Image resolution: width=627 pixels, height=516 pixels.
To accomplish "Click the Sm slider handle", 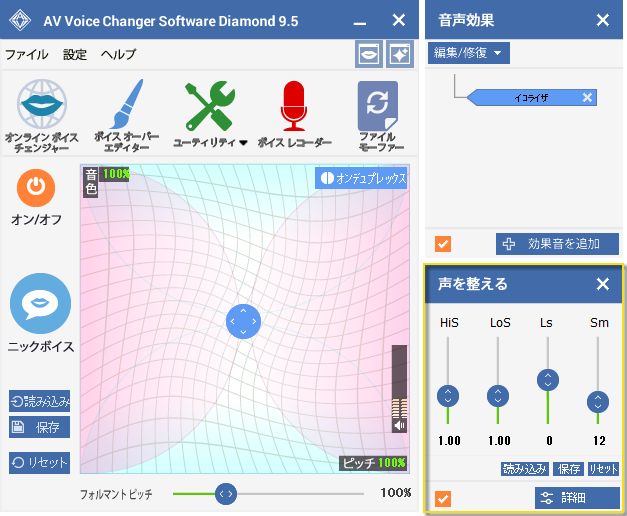I will (x=598, y=402).
